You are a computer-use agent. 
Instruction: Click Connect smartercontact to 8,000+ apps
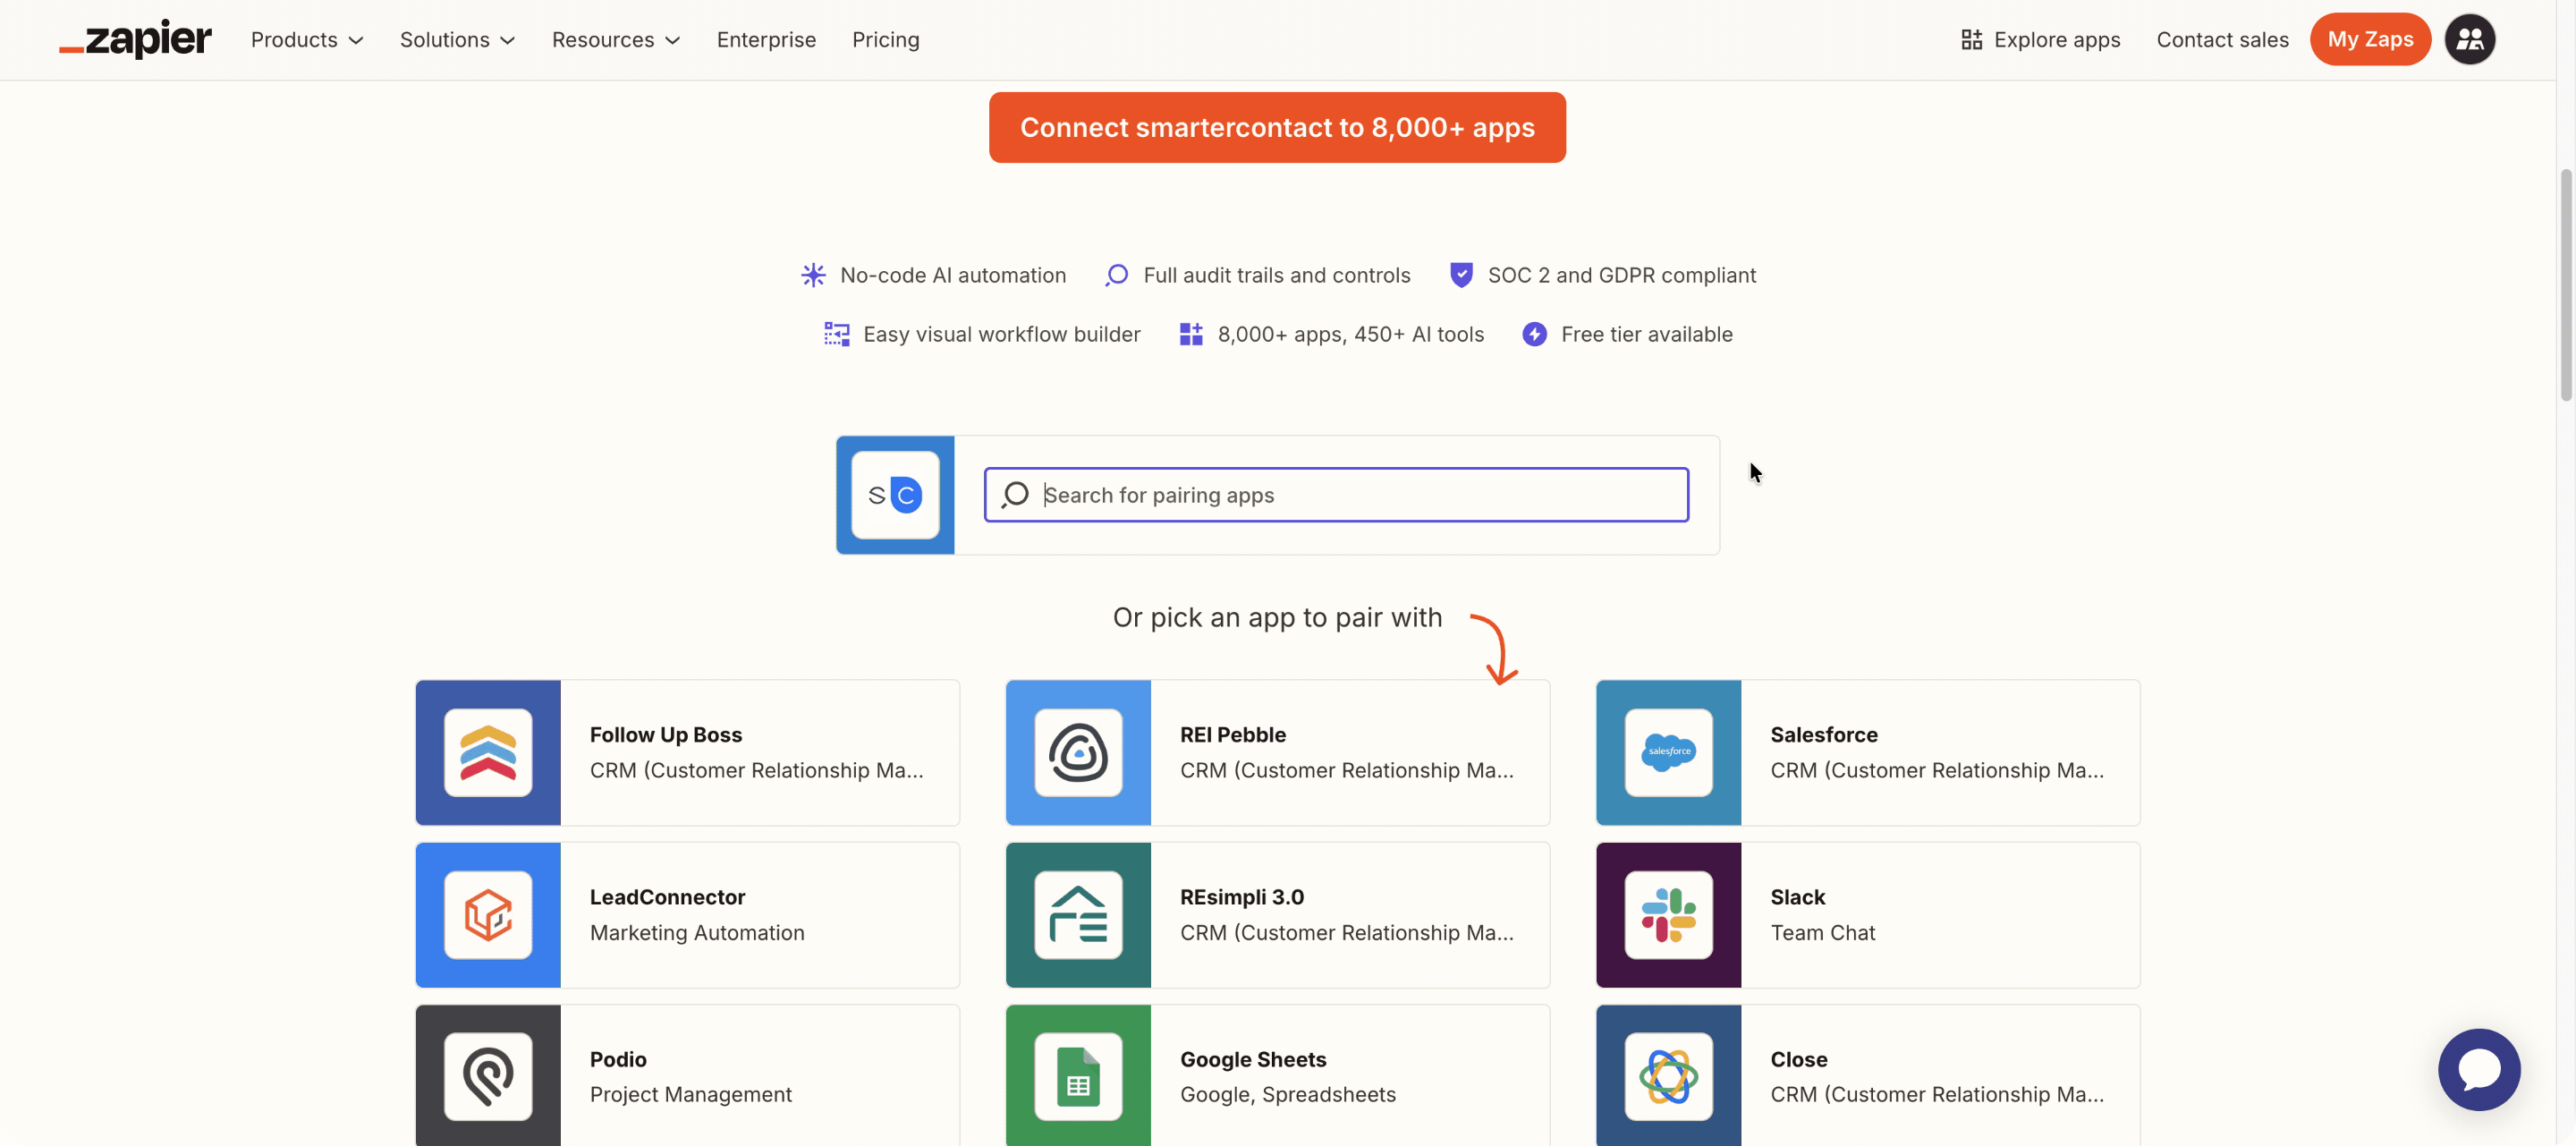(1276, 127)
